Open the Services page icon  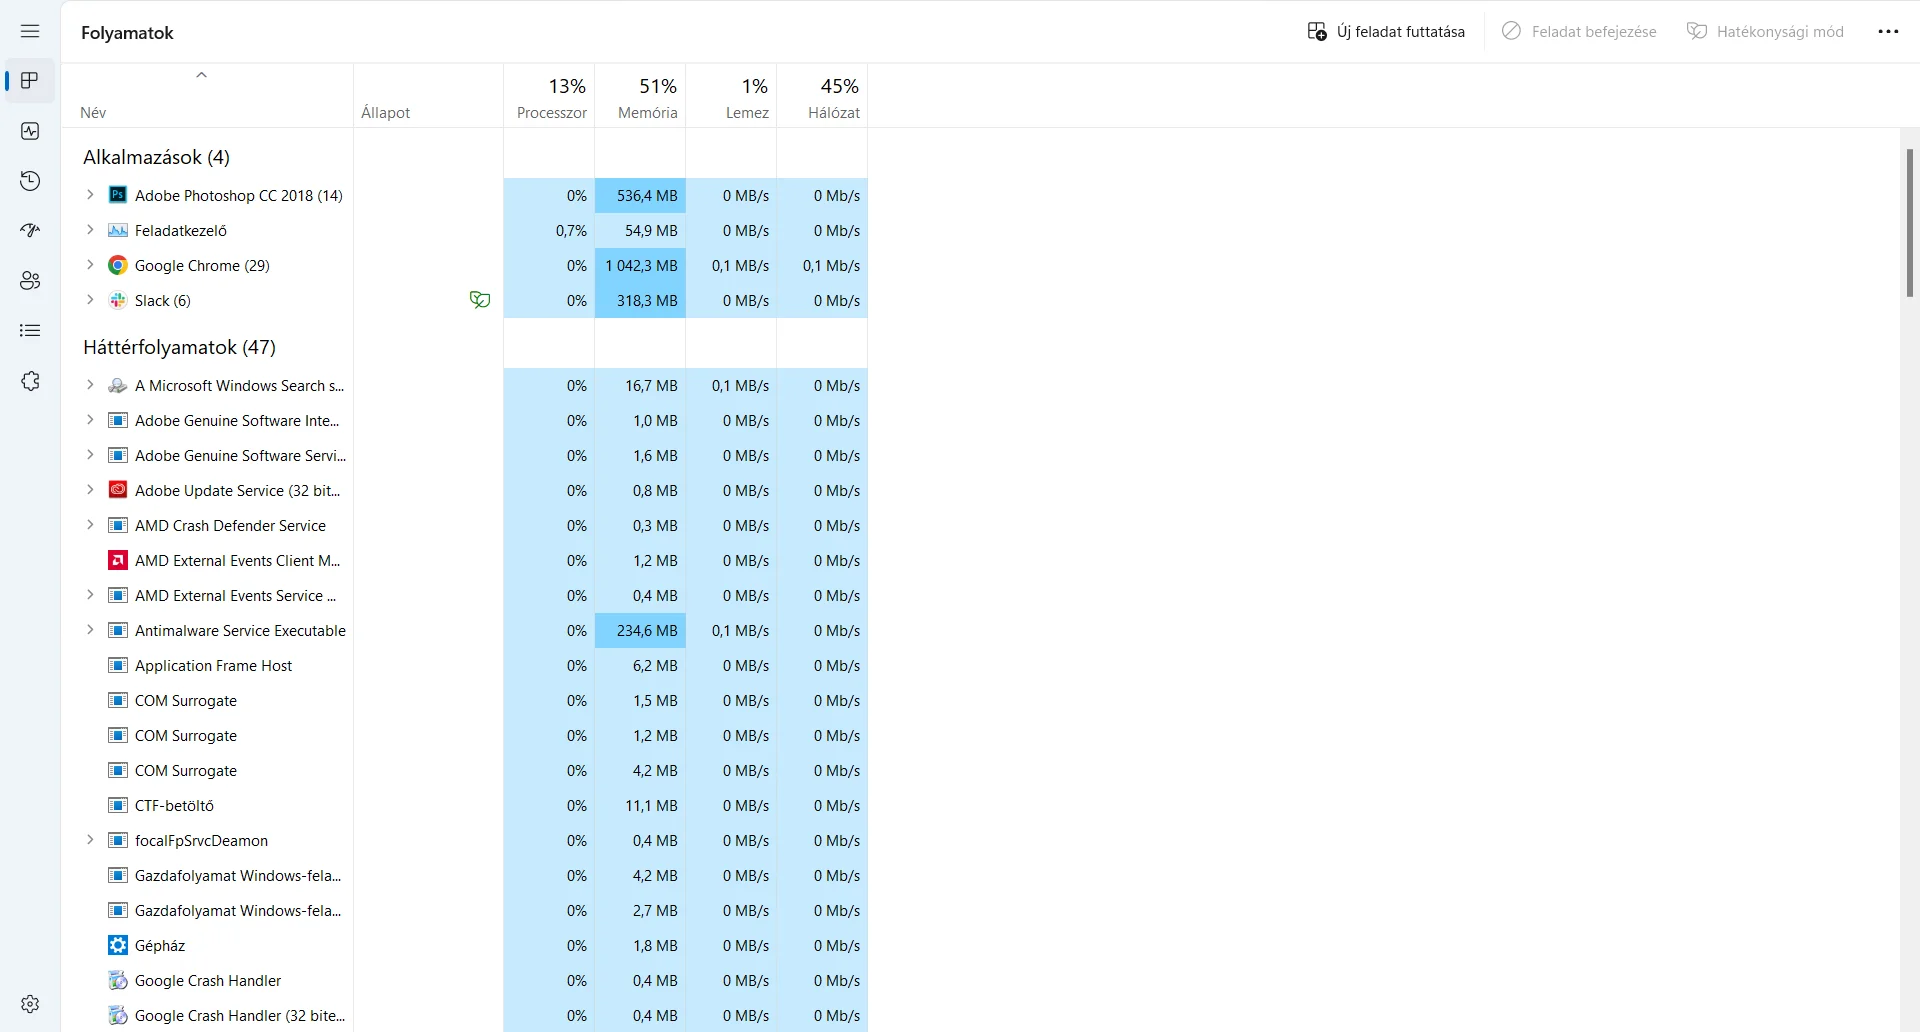pyautogui.click(x=30, y=381)
